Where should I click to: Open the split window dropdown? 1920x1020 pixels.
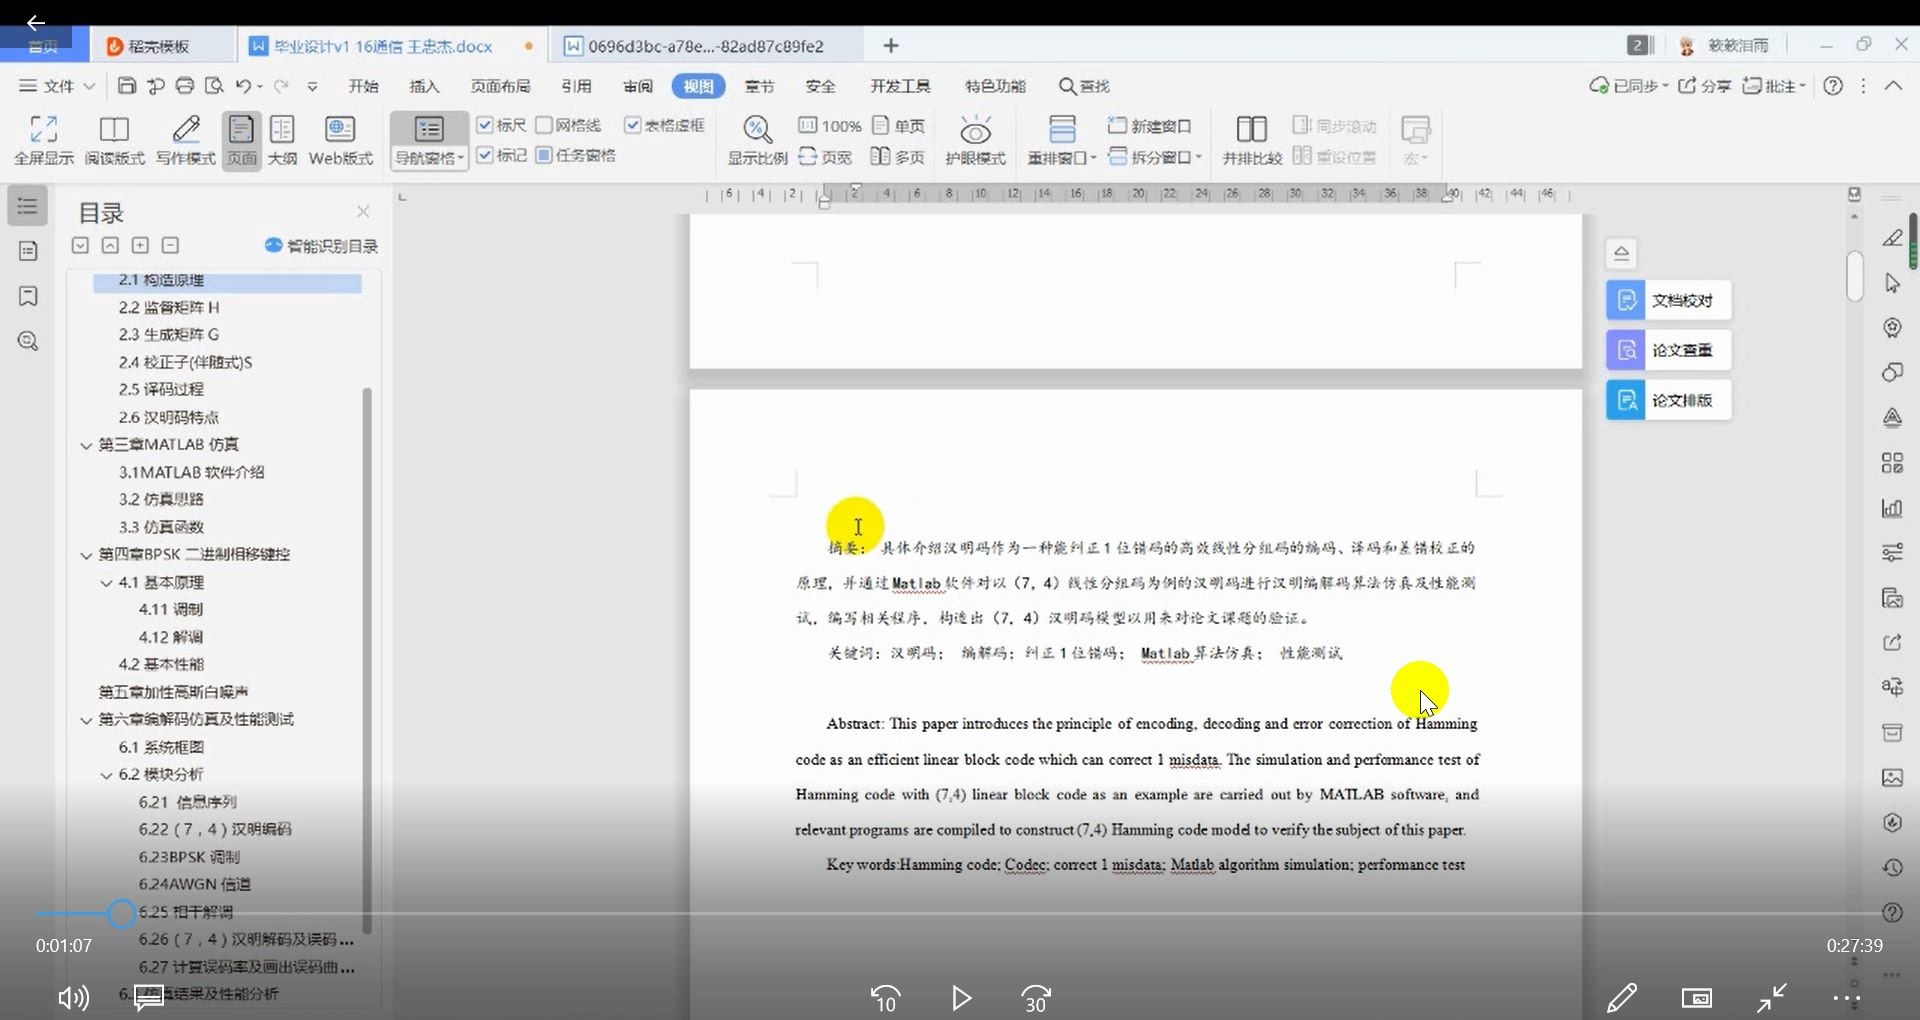(1155, 157)
